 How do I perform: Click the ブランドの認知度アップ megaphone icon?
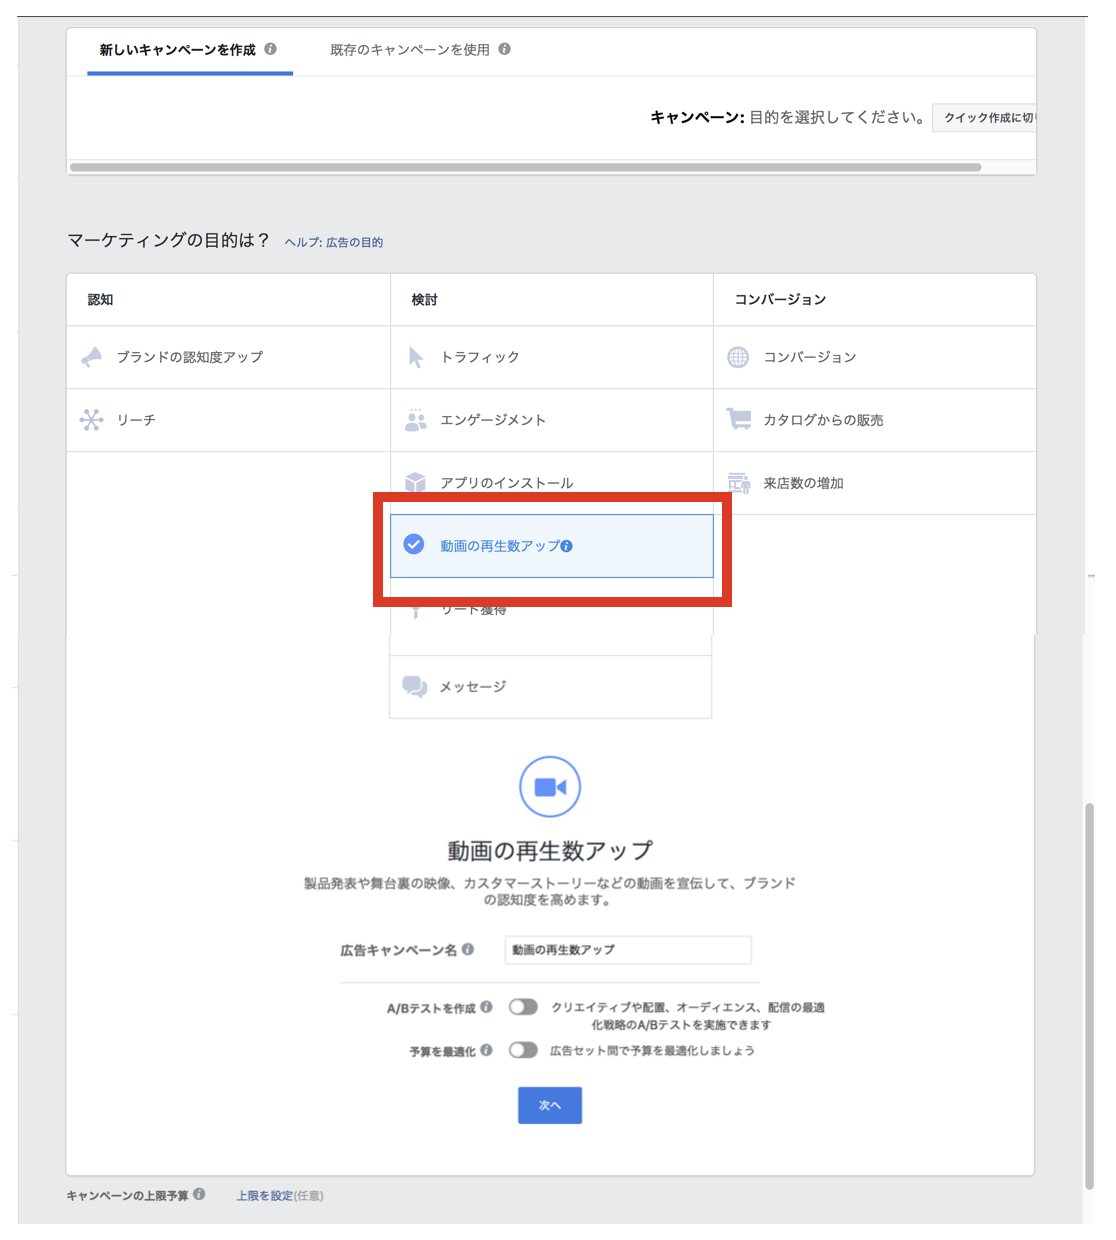click(x=92, y=357)
